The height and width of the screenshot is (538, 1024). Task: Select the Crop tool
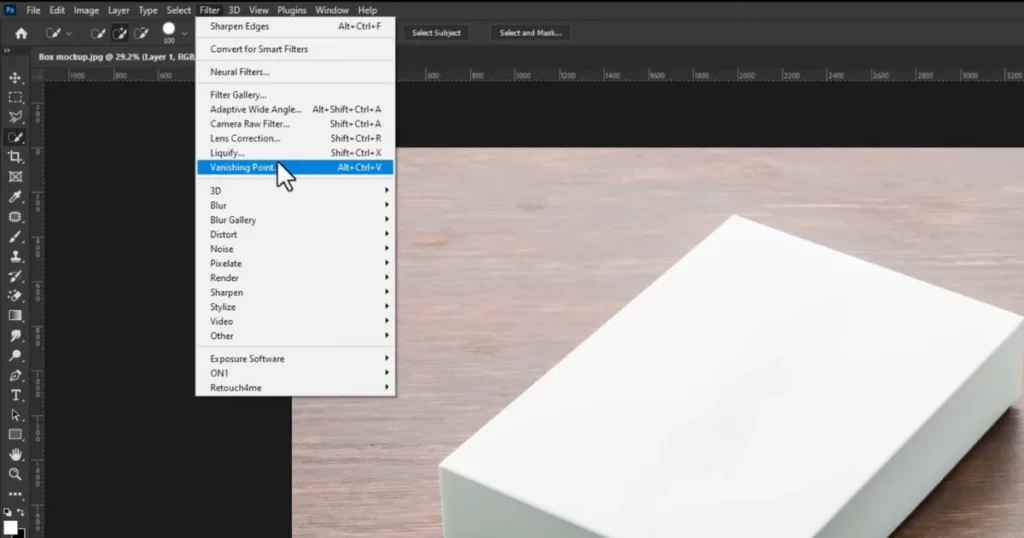[15, 157]
